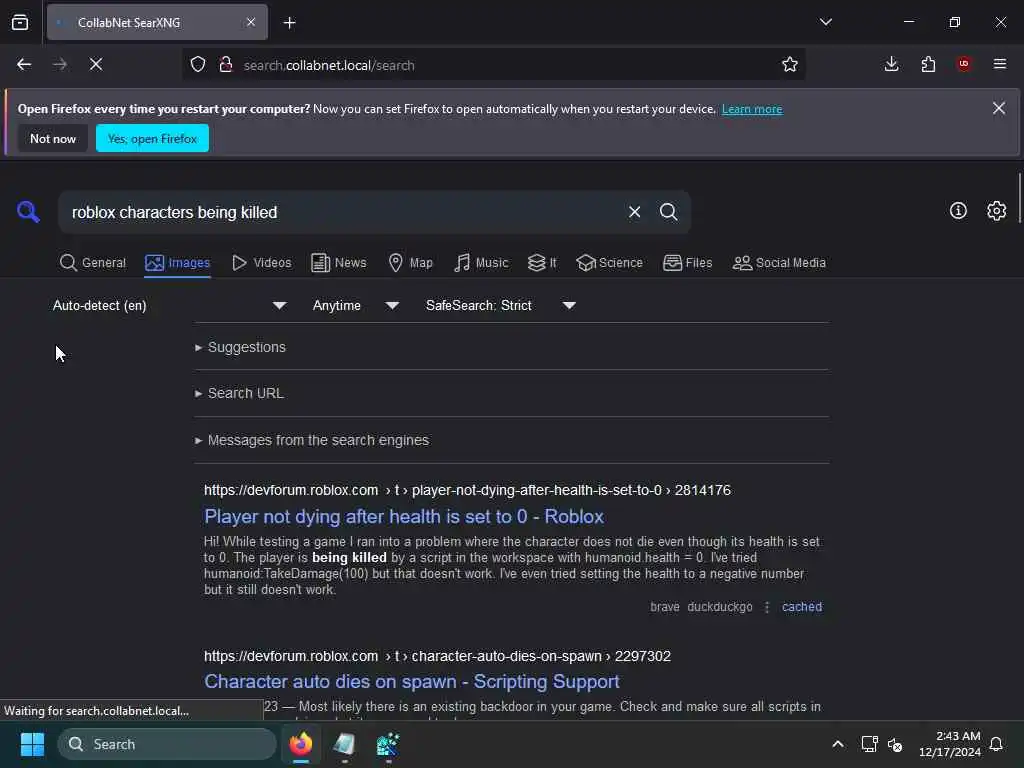Open the muted volume tray icon
Image resolution: width=1024 pixels, height=768 pixels.
tap(895, 744)
